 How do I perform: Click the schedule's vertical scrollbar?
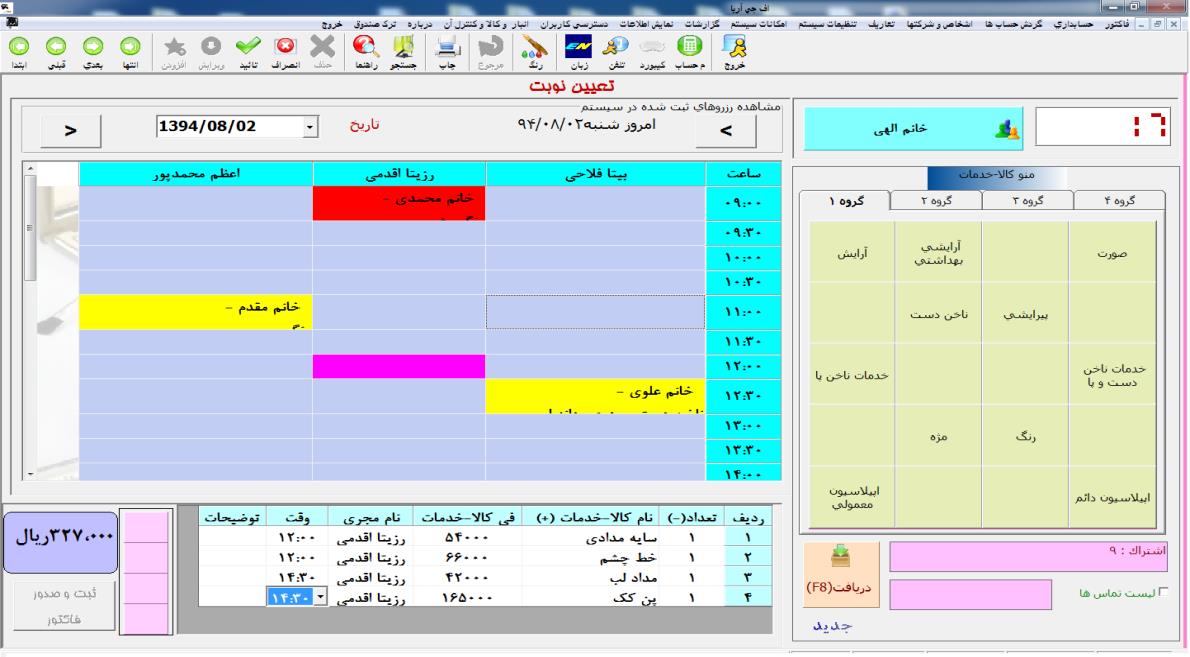[30, 321]
